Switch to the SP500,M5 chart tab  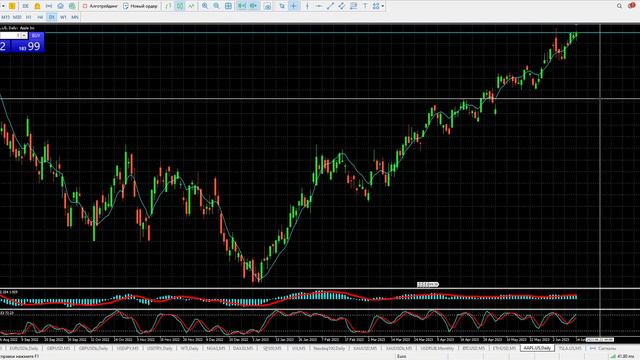[272, 348]
